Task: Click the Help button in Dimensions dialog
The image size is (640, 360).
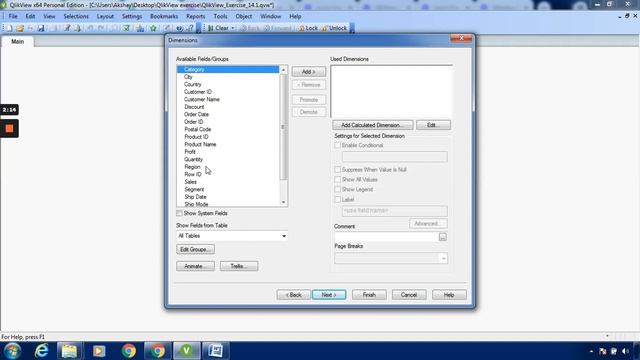Action: point(449,295)
